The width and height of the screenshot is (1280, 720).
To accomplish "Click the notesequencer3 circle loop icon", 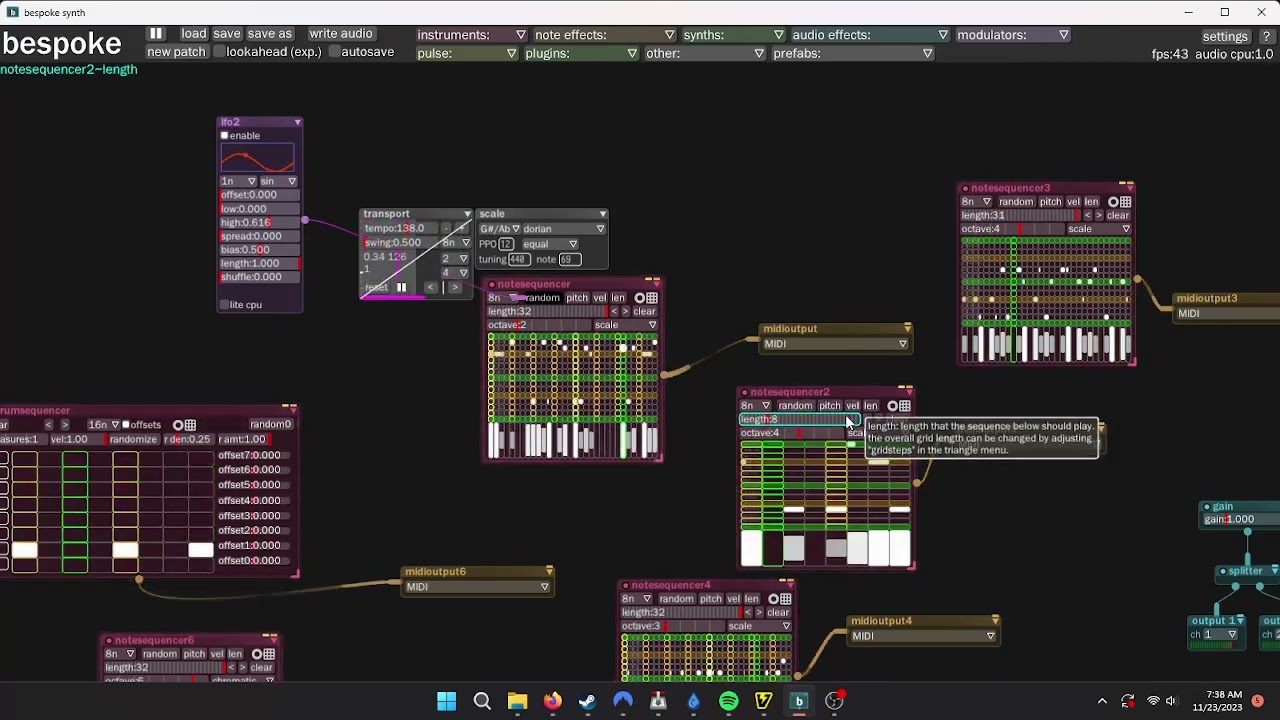I will 1113,202.
